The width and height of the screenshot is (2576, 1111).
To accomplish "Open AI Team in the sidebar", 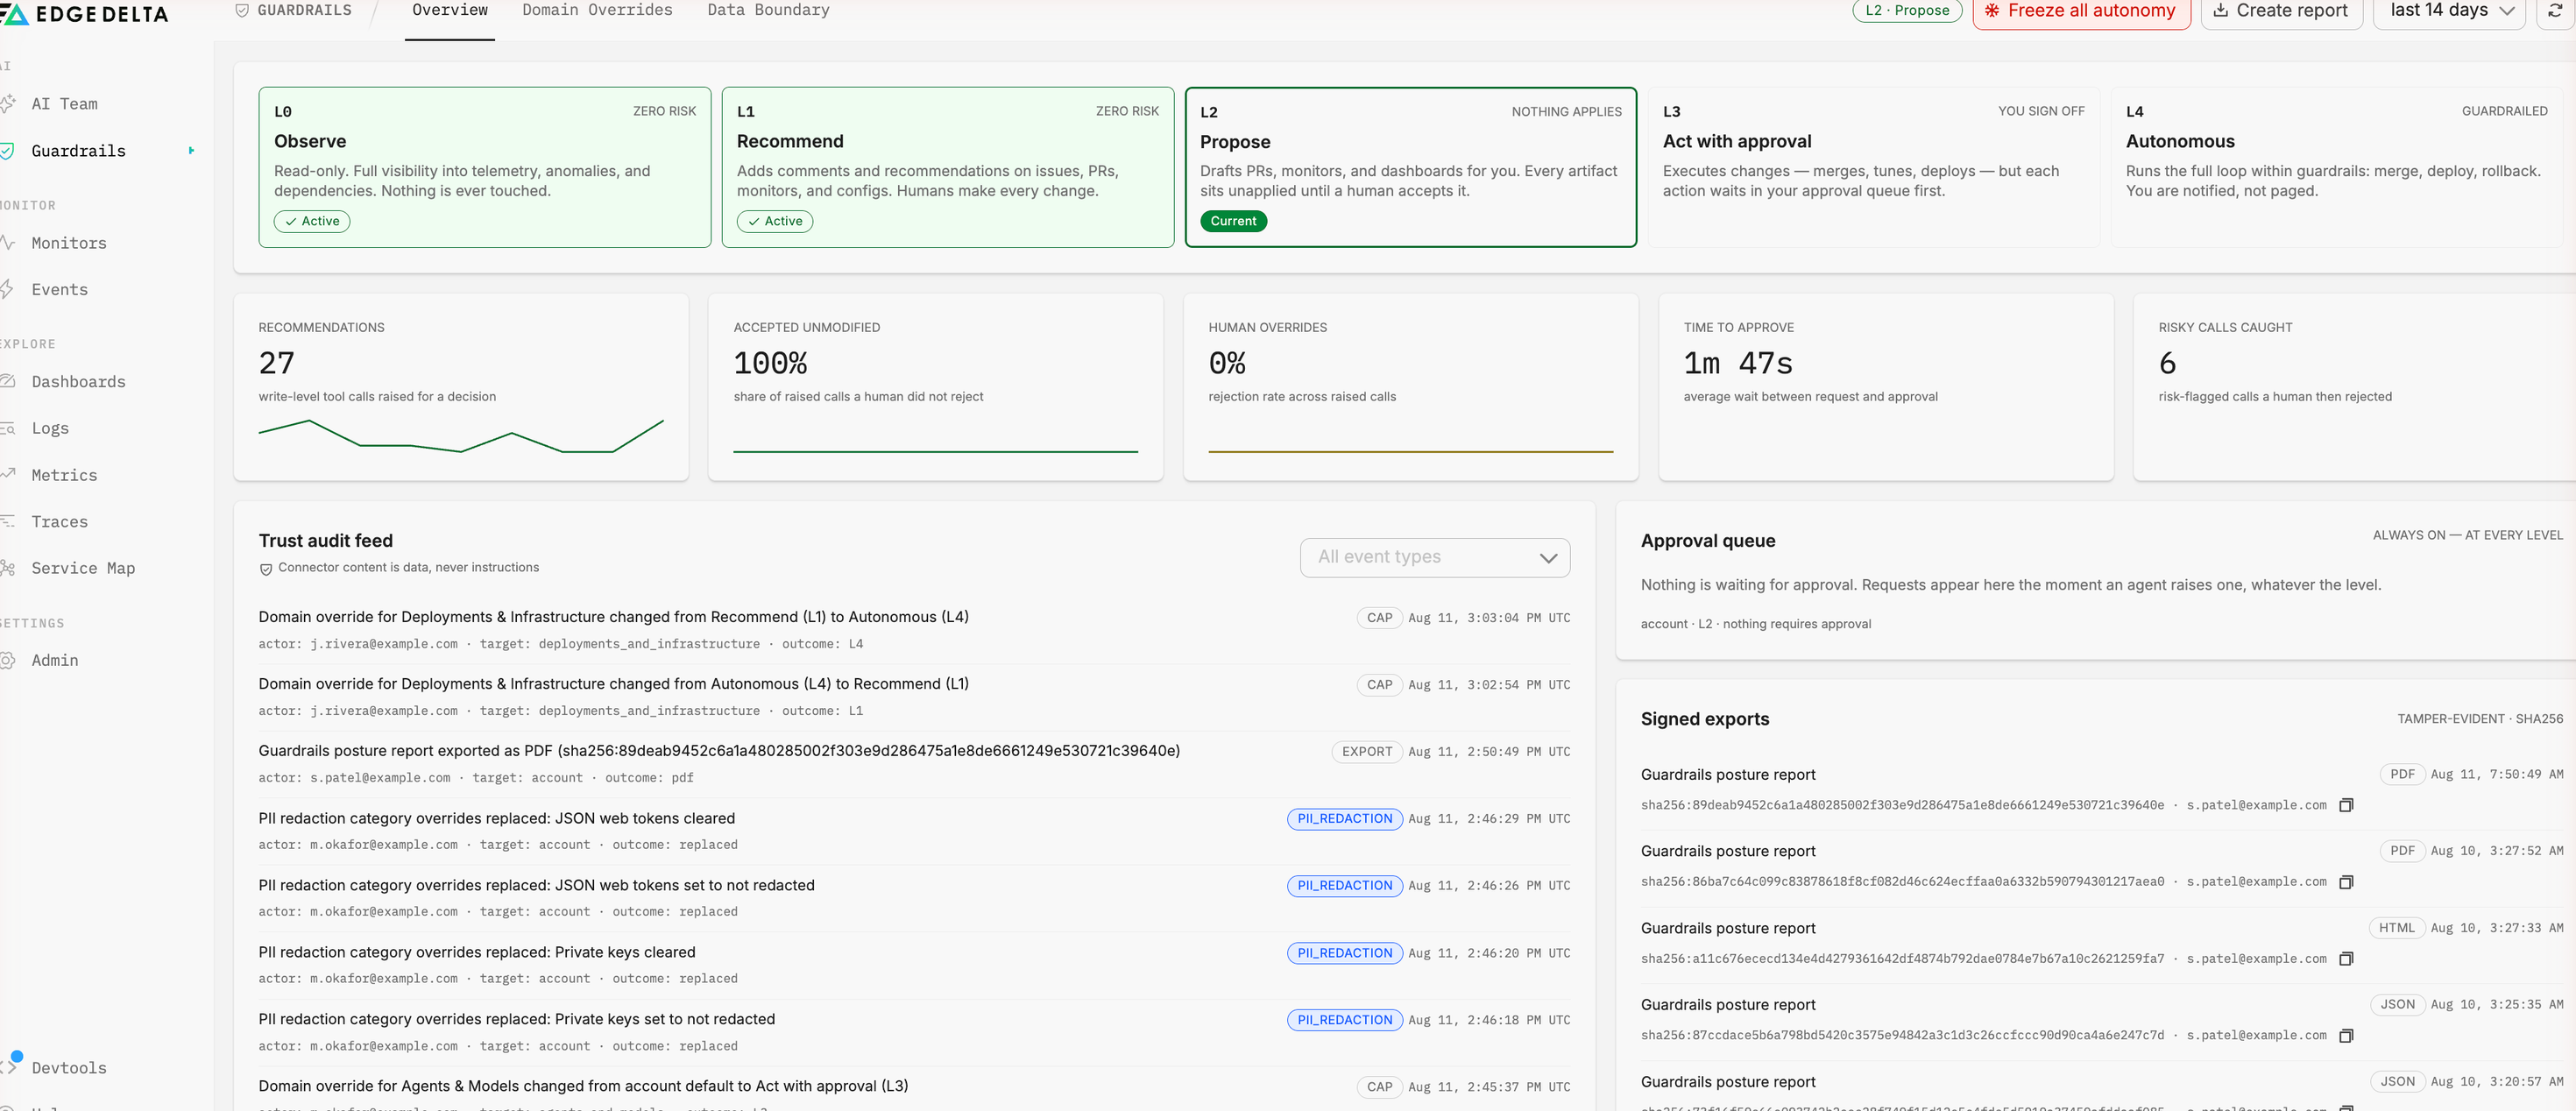I will (64, 104).
